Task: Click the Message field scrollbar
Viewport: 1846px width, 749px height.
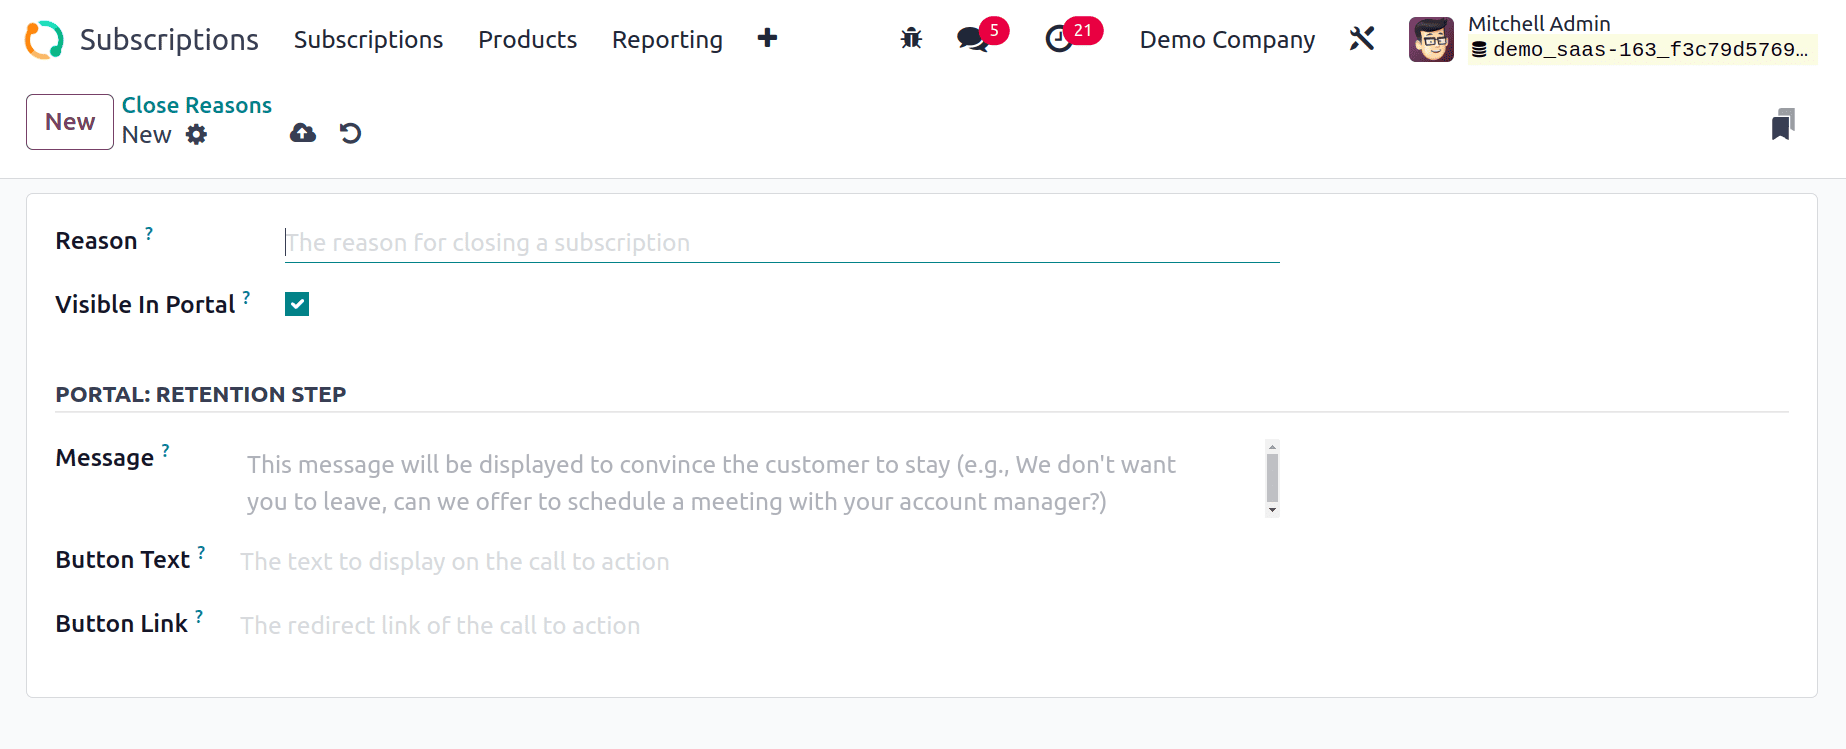Action: (x=1272, y=478)
